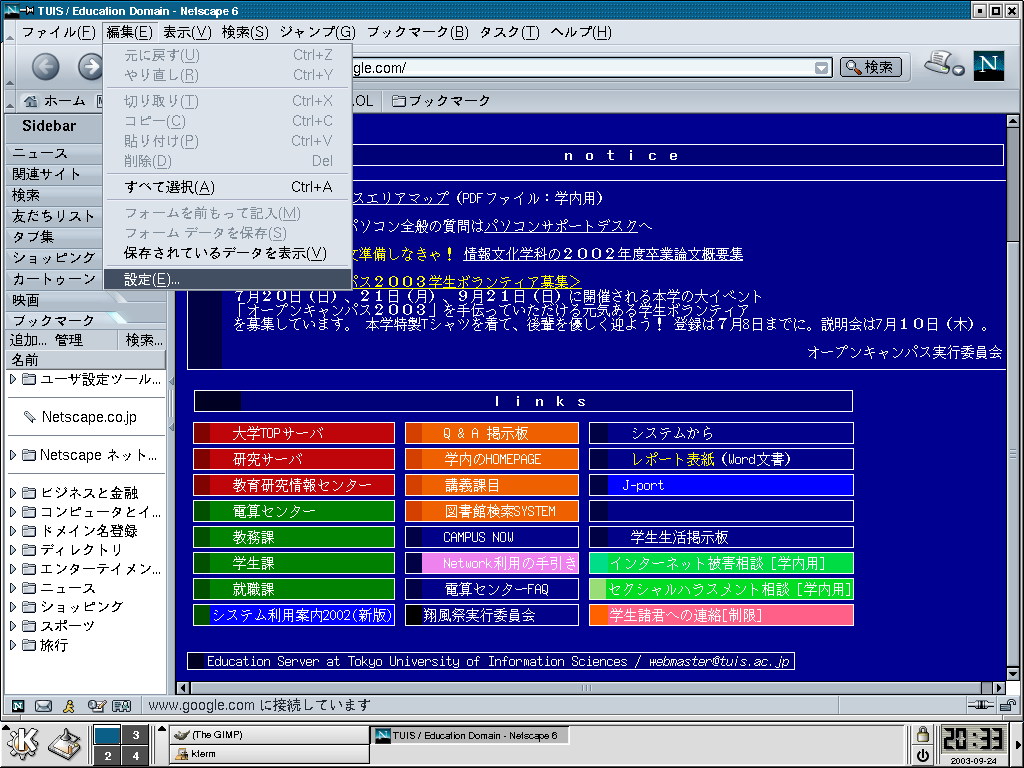Open the KDE K start menu
The height and width of the screenshot is (768, 1024).
click(x=23, y=744)
